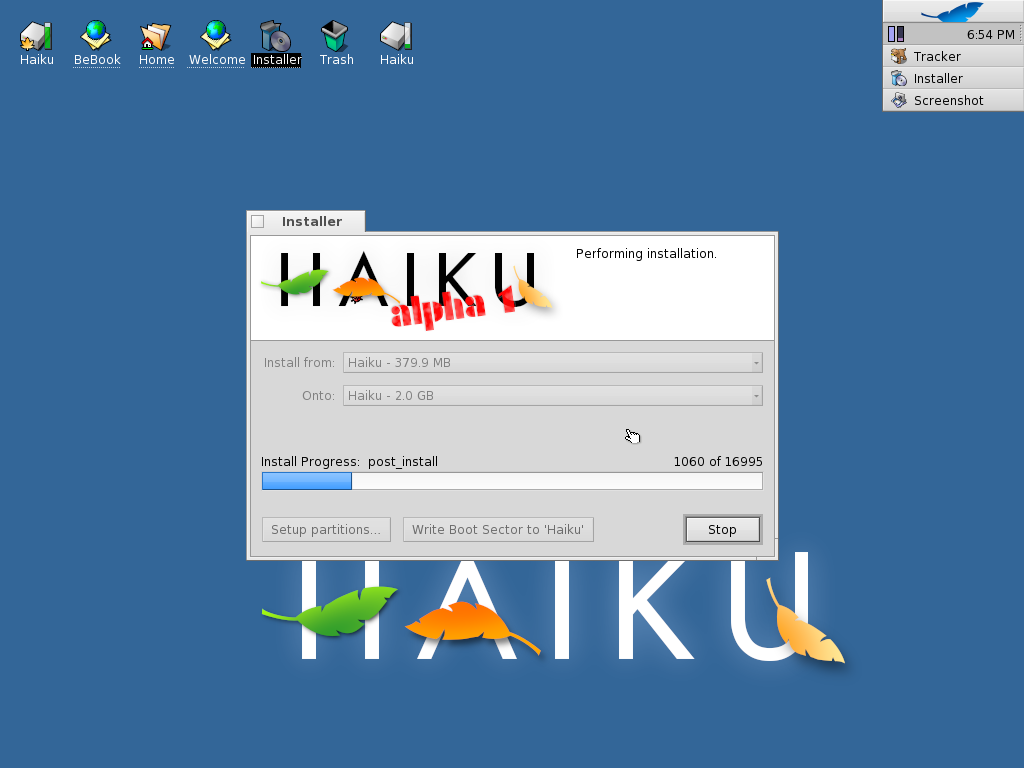The height and width of the screenshot is (768, 1024).
Task: Click Write Boot Sector to 'Haiku' button
Action: 498,530
